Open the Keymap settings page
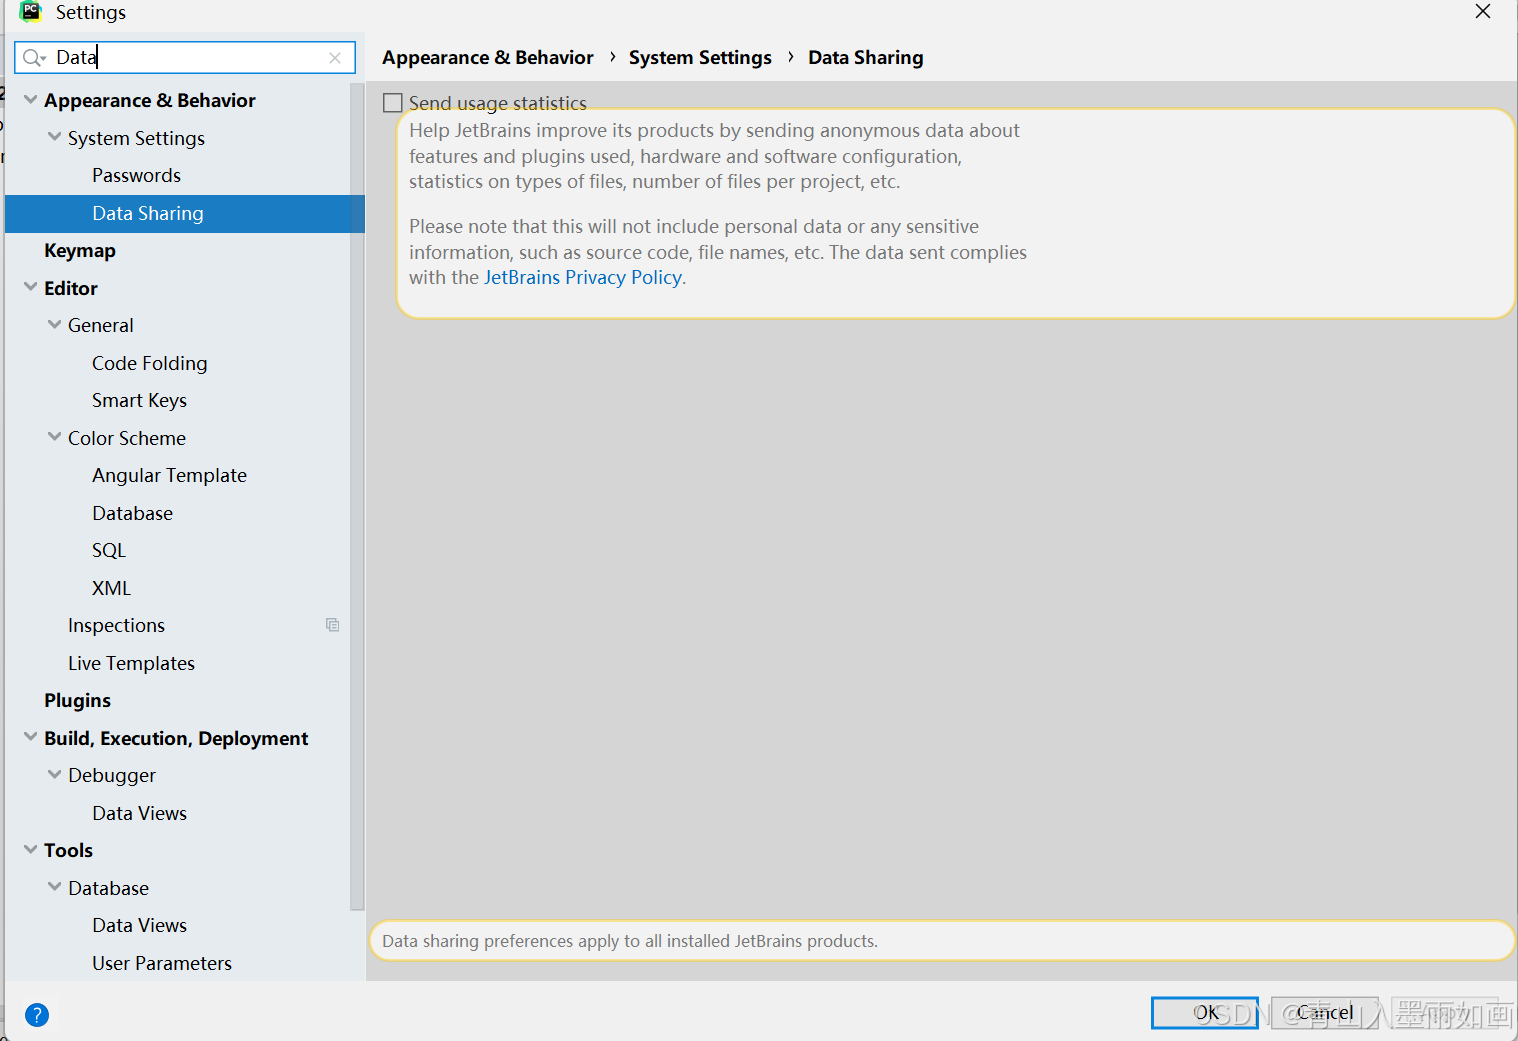Image resolution: width=1518 pixels, height=1041 pixels. point(80,251)
